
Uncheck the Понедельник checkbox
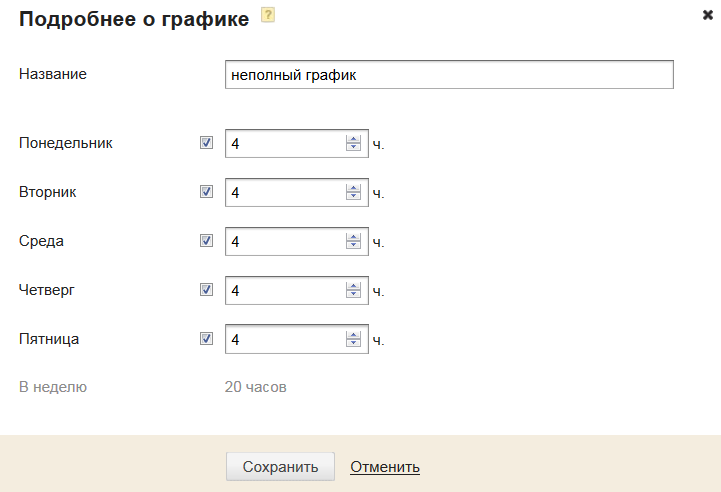tap(207, 143)
